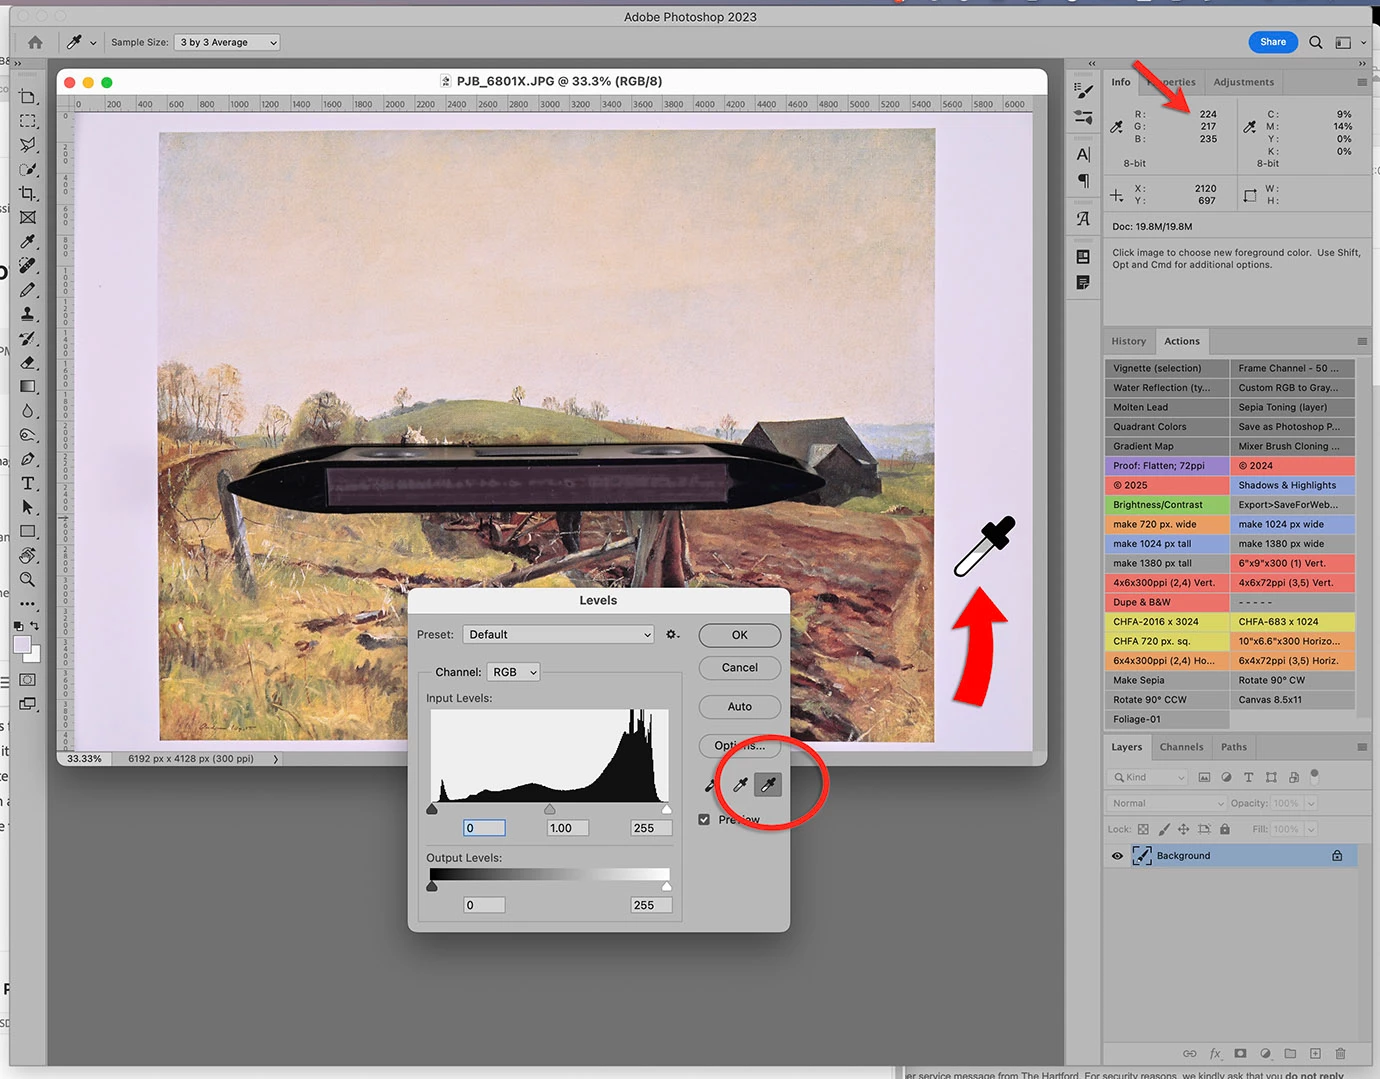Screen dimensions: 1380x1079
Task: Select the Polygonal Lasso tool
Action: click(x=28, y=145)
